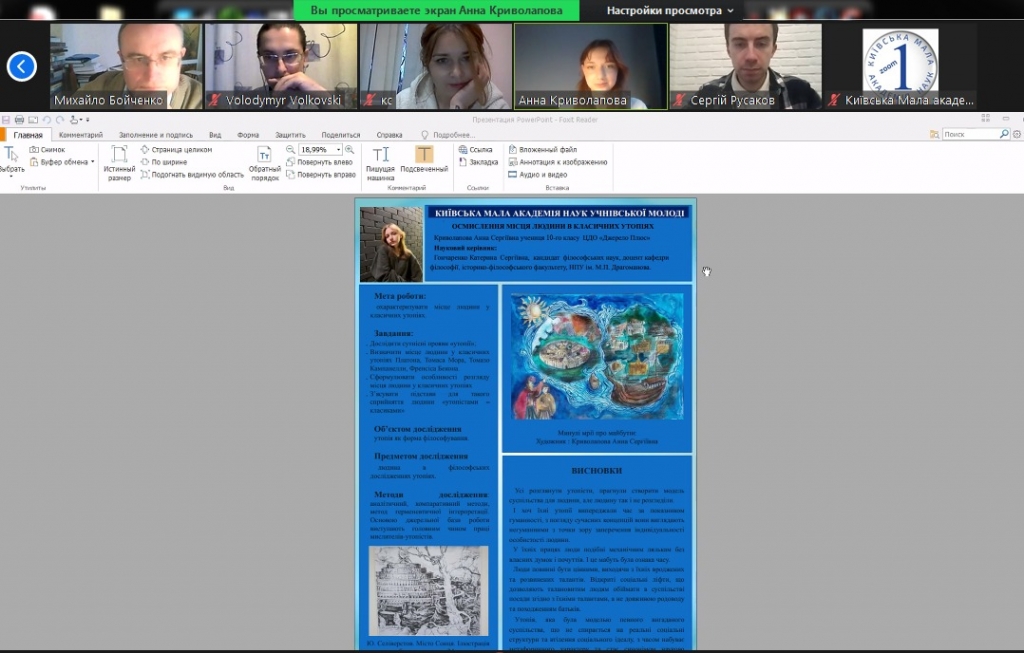
Task: Click the Аудио и видео tool
Action: 537,174
